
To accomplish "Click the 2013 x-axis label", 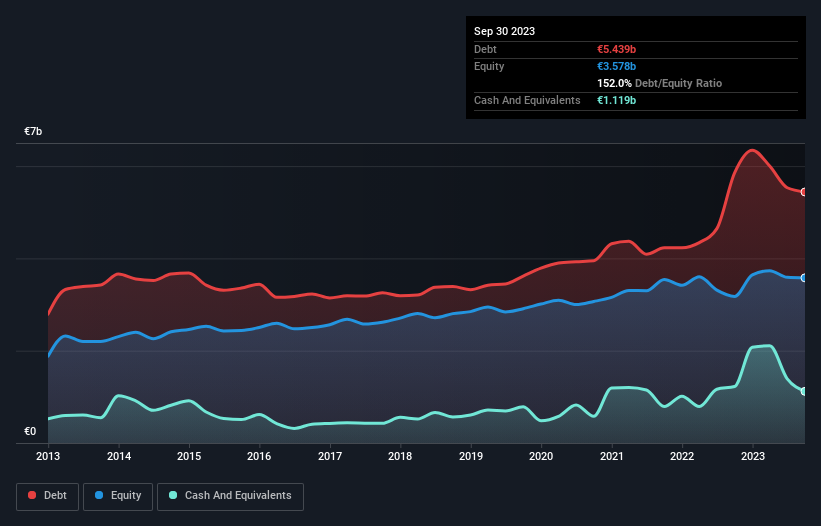I will point(48,456).
